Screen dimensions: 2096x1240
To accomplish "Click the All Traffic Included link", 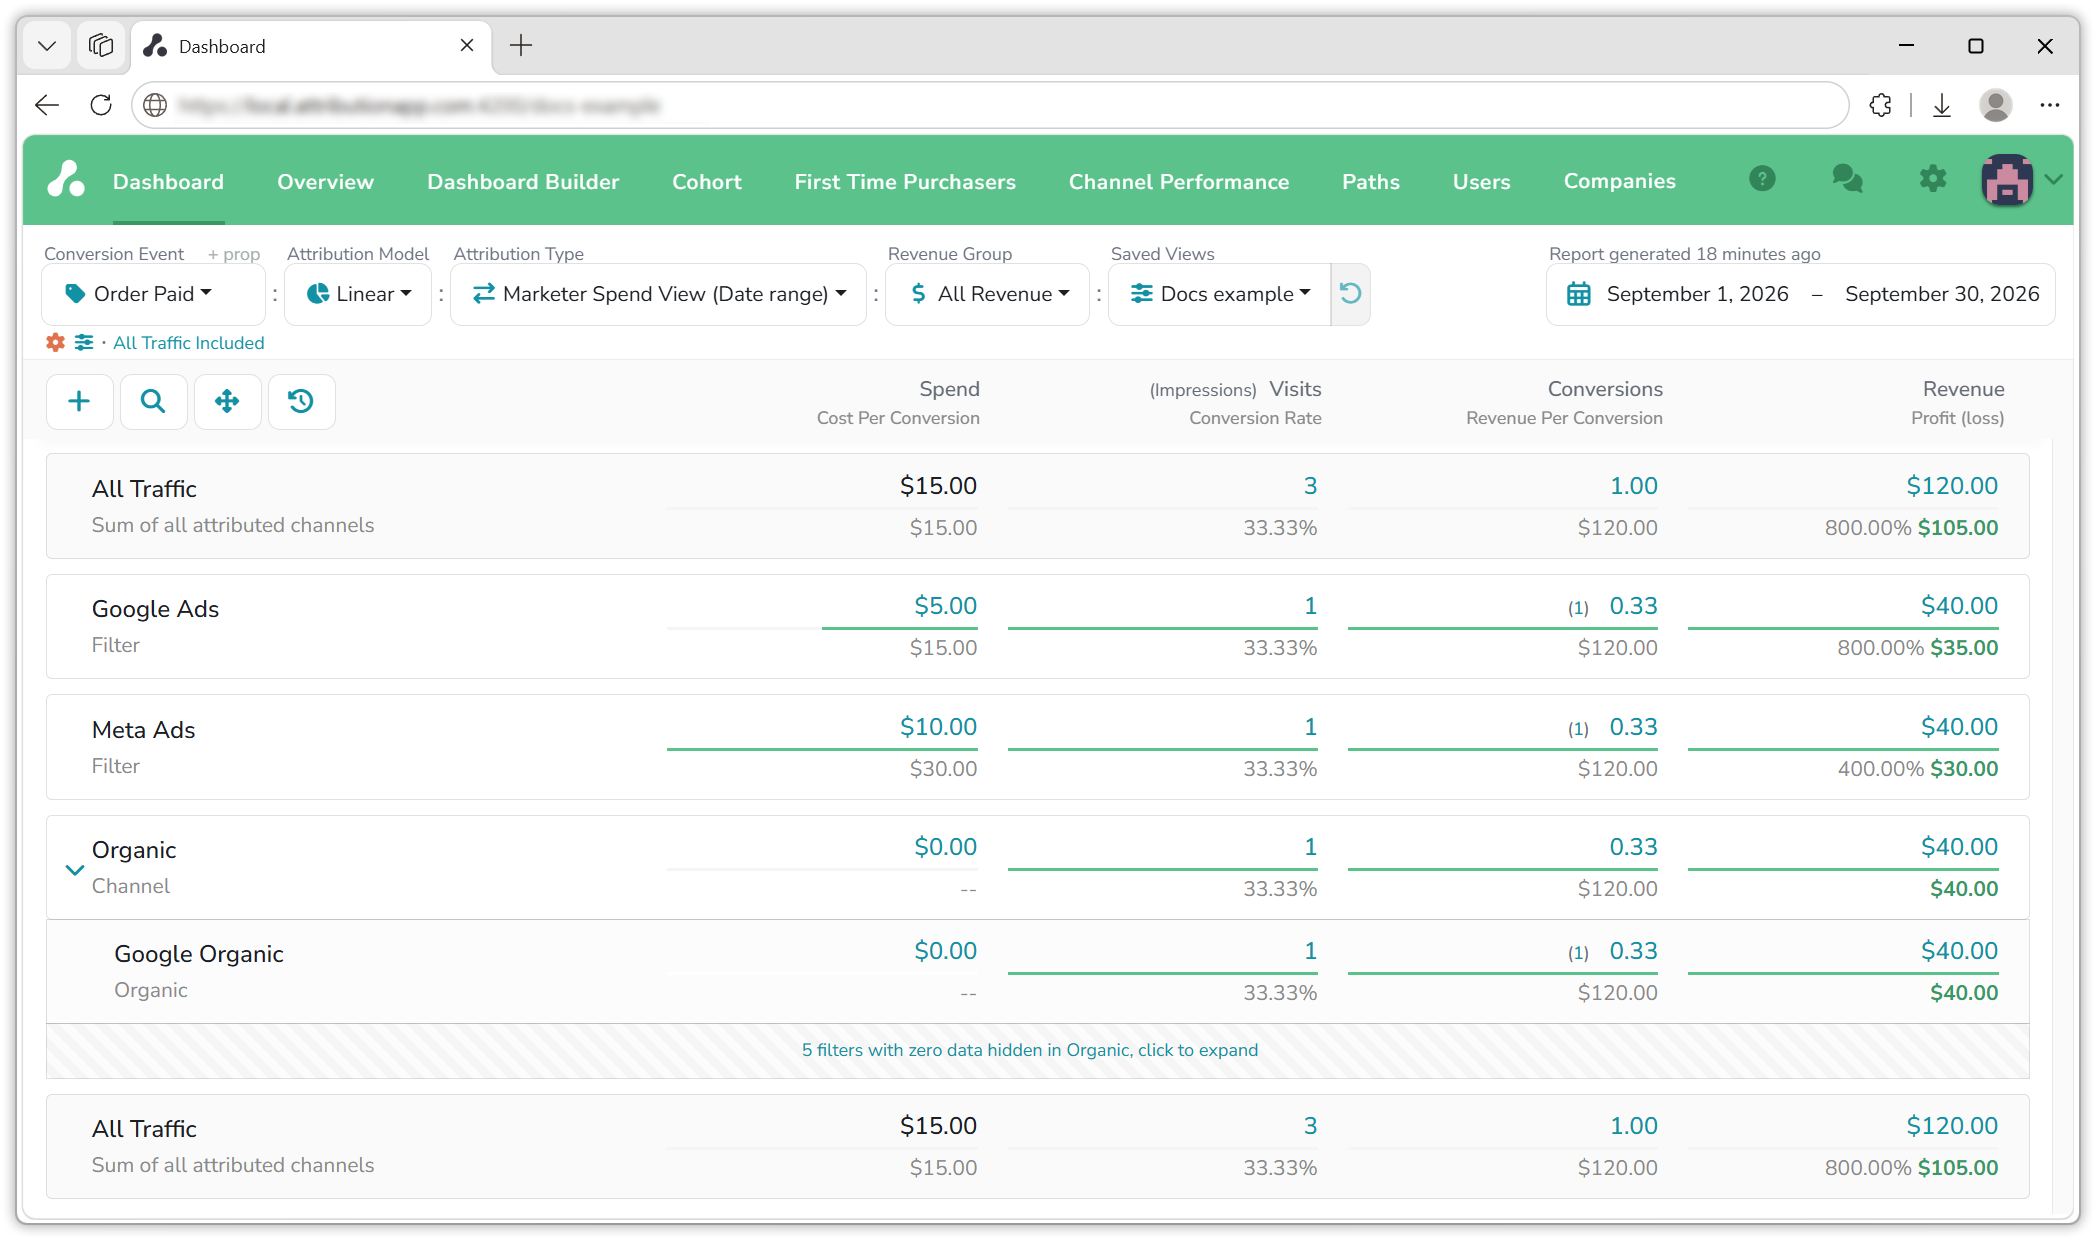I will point(189,343).
